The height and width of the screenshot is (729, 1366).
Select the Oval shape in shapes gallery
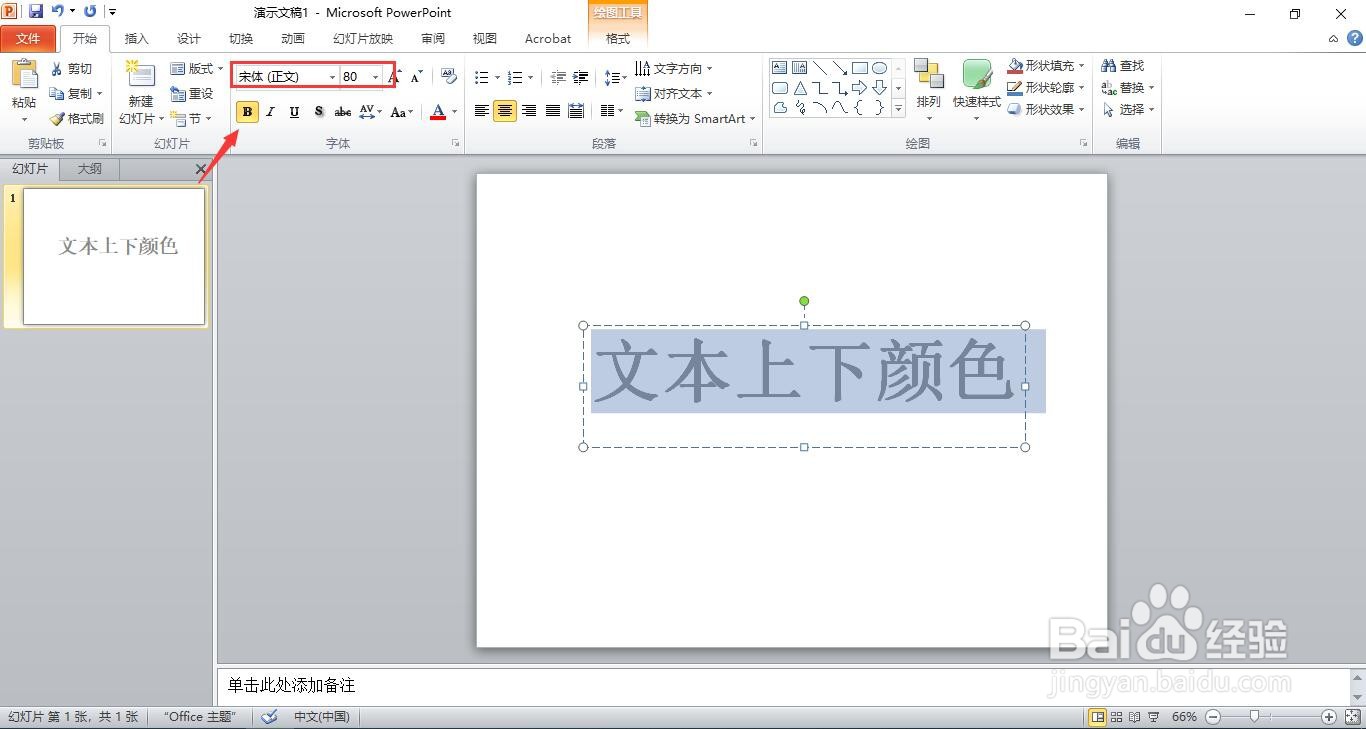click(879, 68)
